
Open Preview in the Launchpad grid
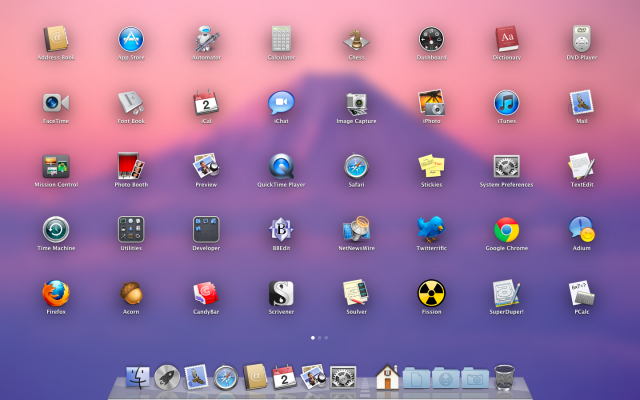coord(206,166)
